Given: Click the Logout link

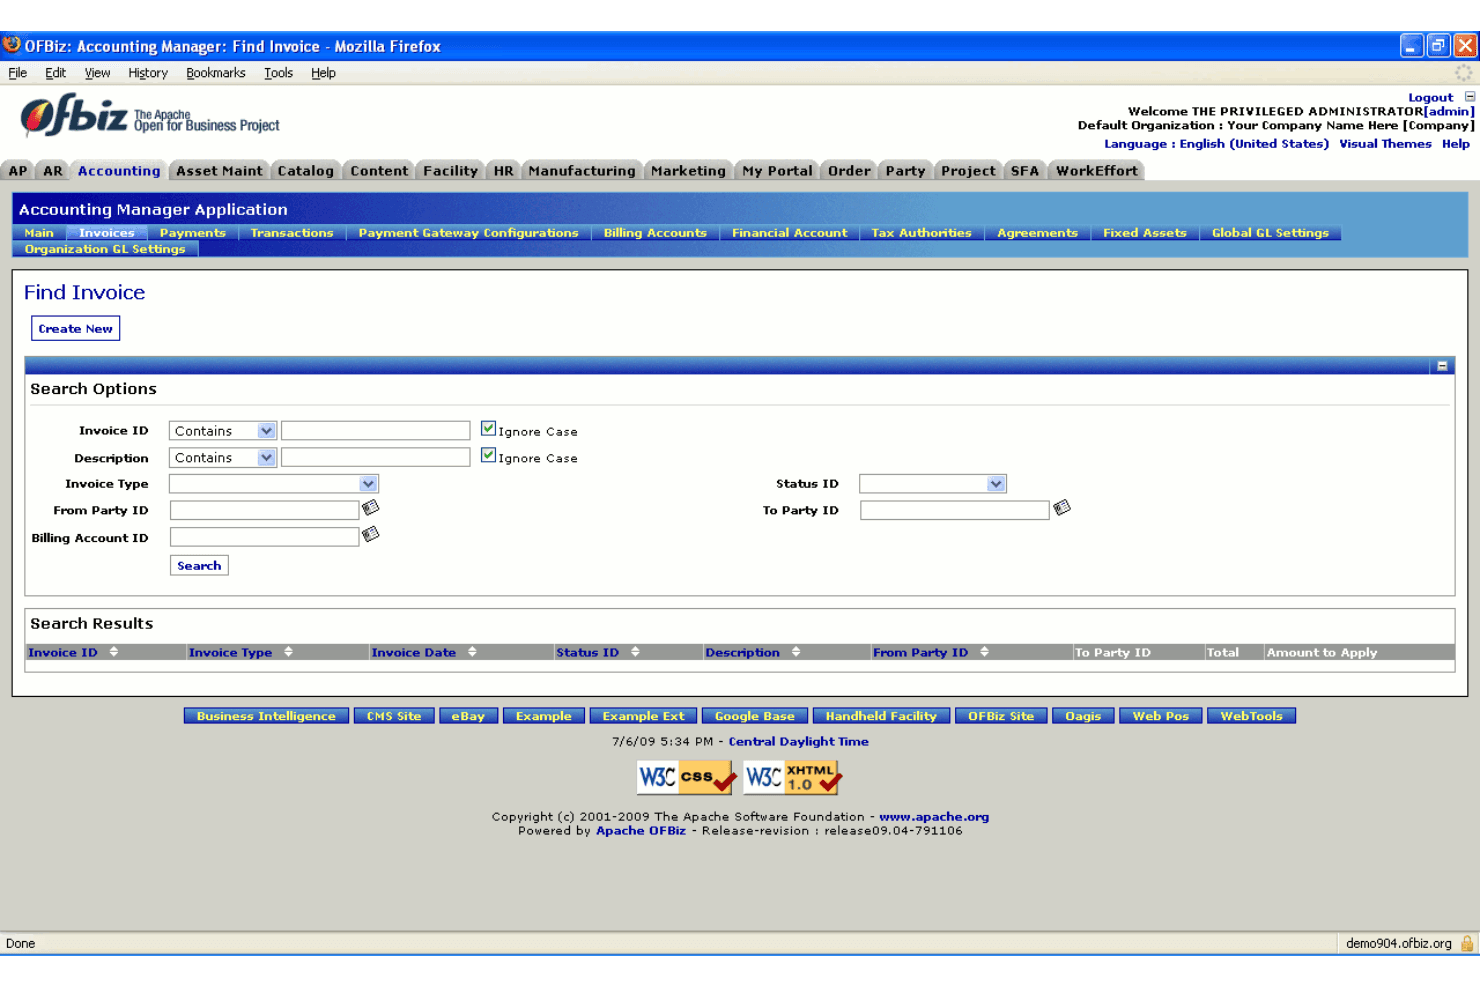Looking at the screenshot, I should (x=1430, y=98).
